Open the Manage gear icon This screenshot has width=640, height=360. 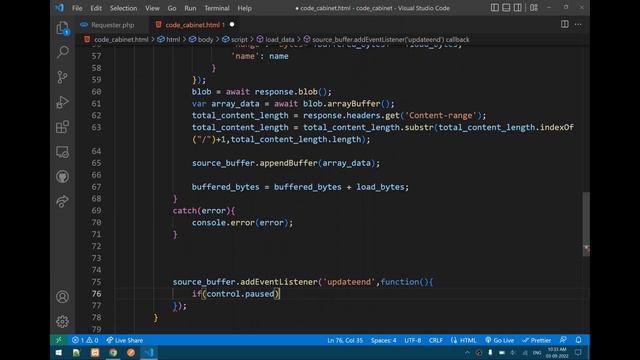(62, 322)
